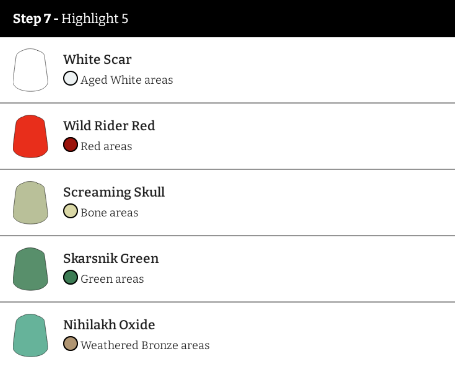The width and height of the screenshot is (455, 366).
Task: Open the Screaming Skull paint name
Action: [114, 192]
